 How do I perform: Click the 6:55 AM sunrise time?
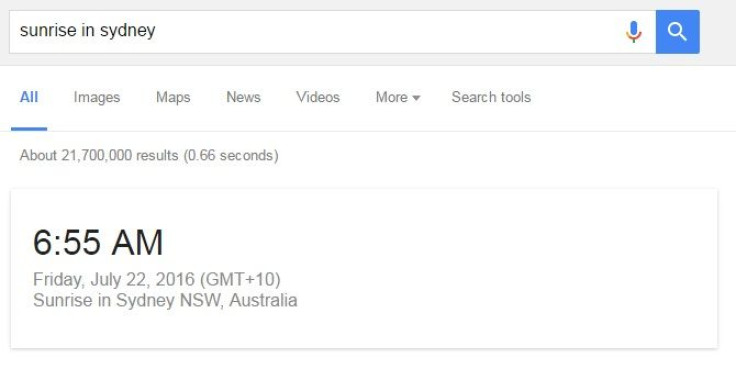98,243
